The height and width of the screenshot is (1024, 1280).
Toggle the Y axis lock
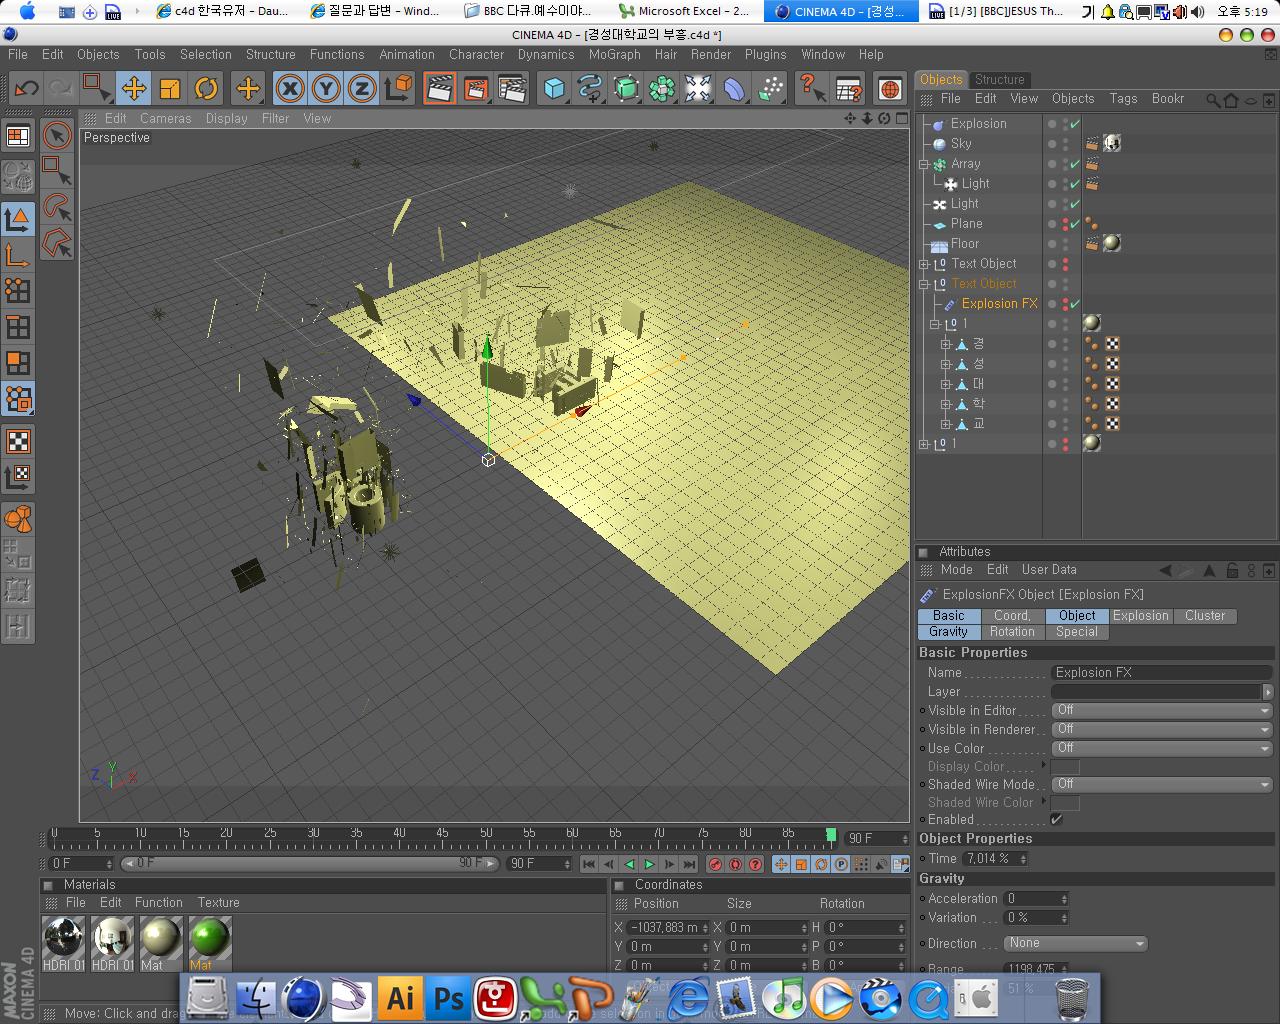326,88
